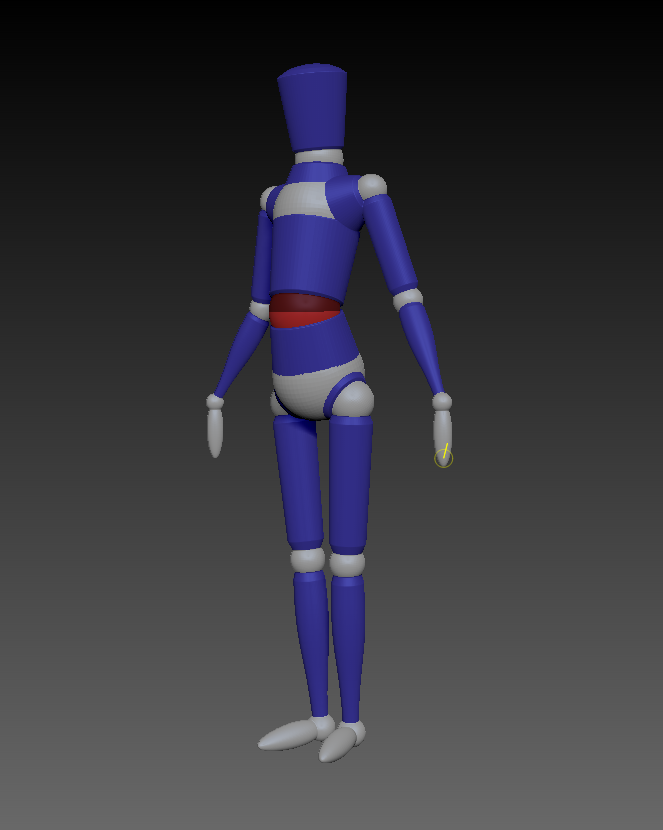This screenshot has height=830, width=663.
Task: Select the gray foot pointing toward the viewer
Action: (x=340, y=743)
